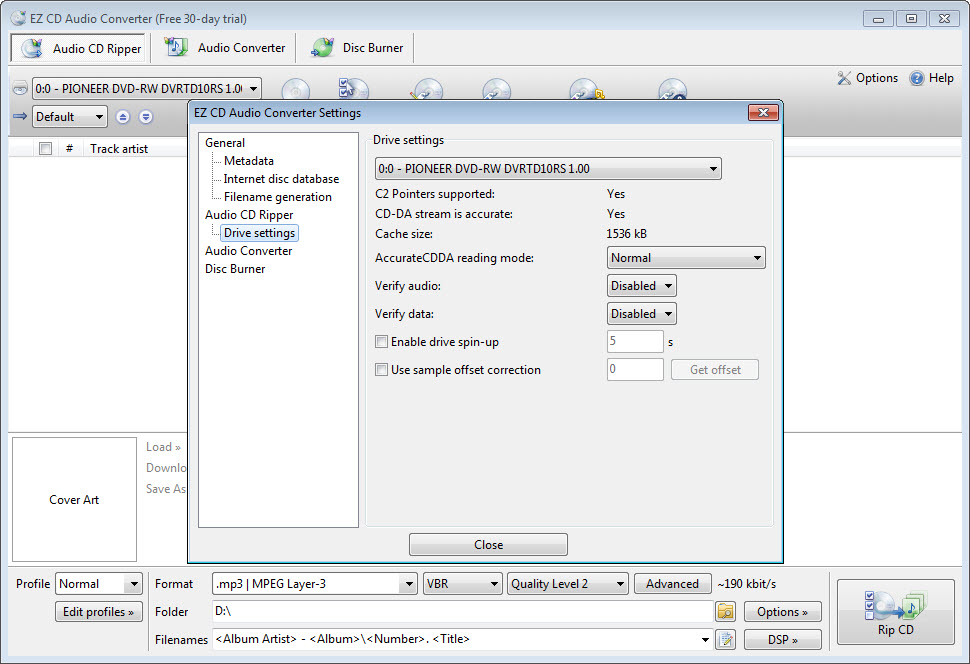Image resolution: width=970 pixels, height=664 pixels.
Task: Click the Folder path field showing D:\
Action: coord(462,611)
